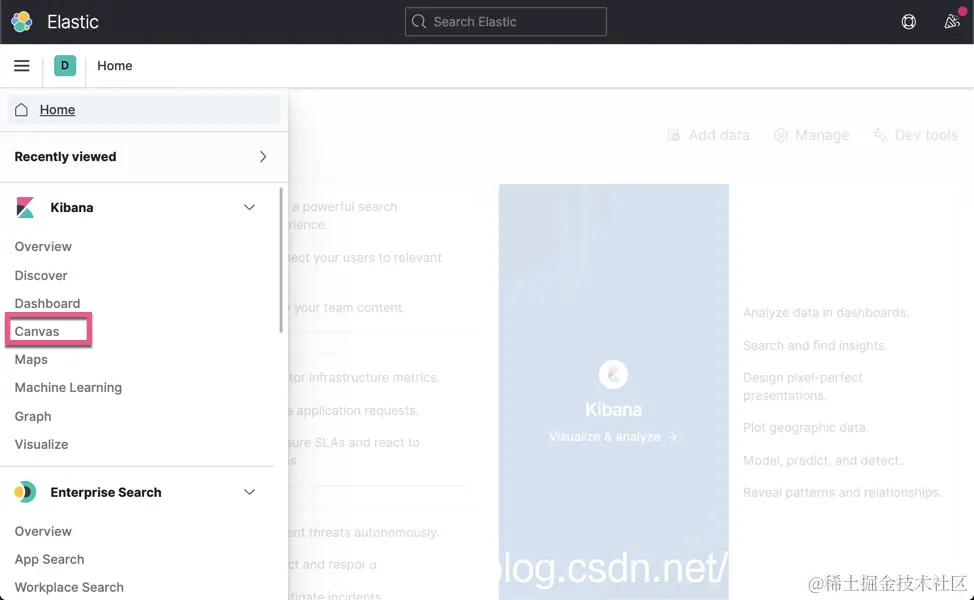
Task: Click the Home breadcrumb
Action: pyautogui.click(x=114, y=66)
